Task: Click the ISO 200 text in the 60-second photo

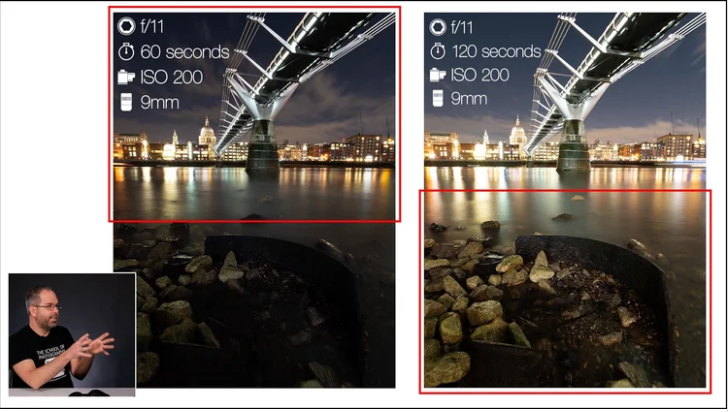Action: [x=171, y=77]
